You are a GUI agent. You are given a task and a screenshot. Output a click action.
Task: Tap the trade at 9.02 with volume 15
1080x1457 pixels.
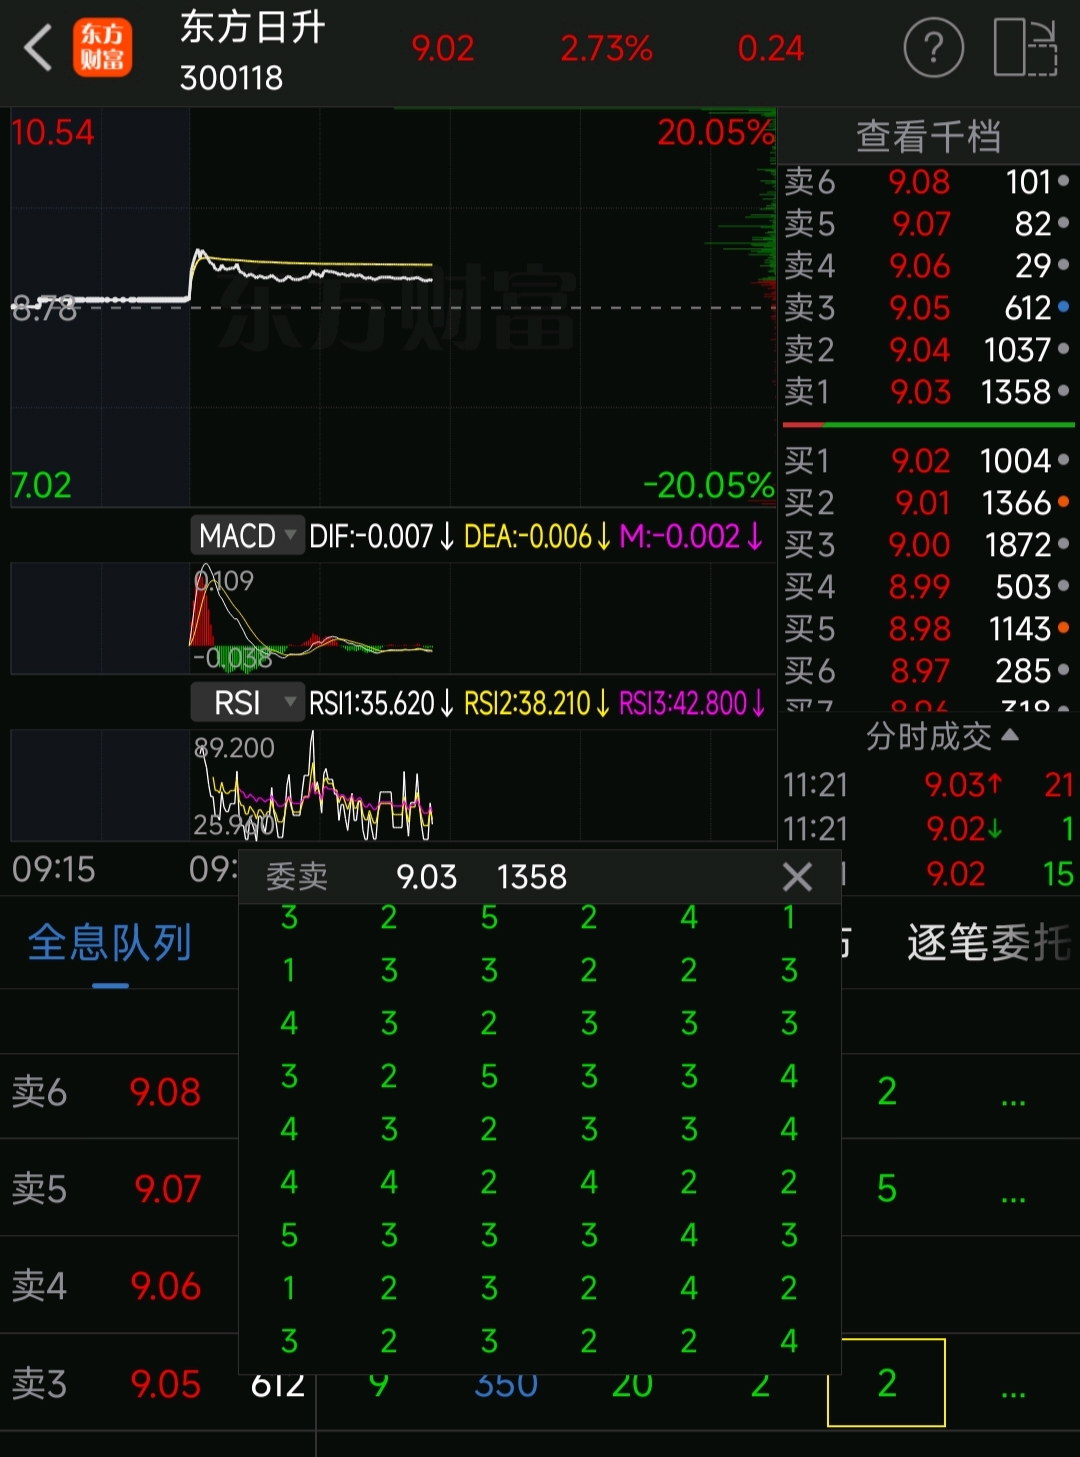tap(958, 874)
